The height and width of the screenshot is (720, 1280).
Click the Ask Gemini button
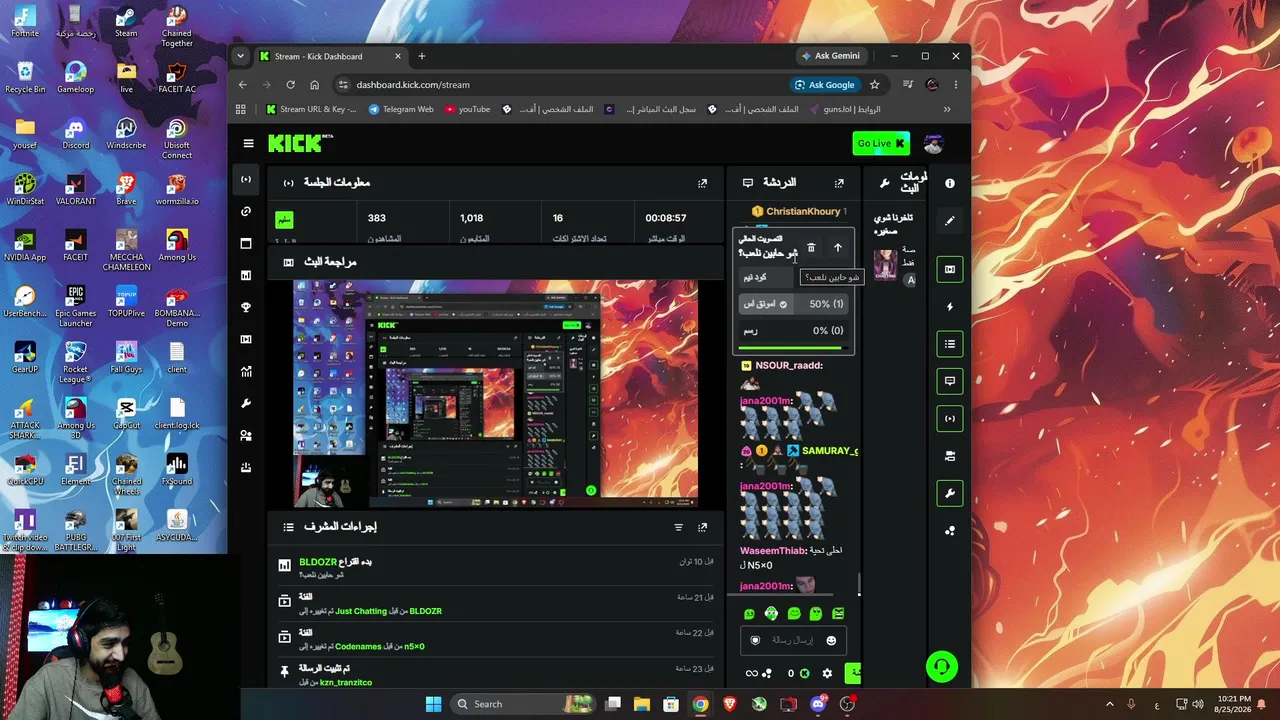(832, 56)
